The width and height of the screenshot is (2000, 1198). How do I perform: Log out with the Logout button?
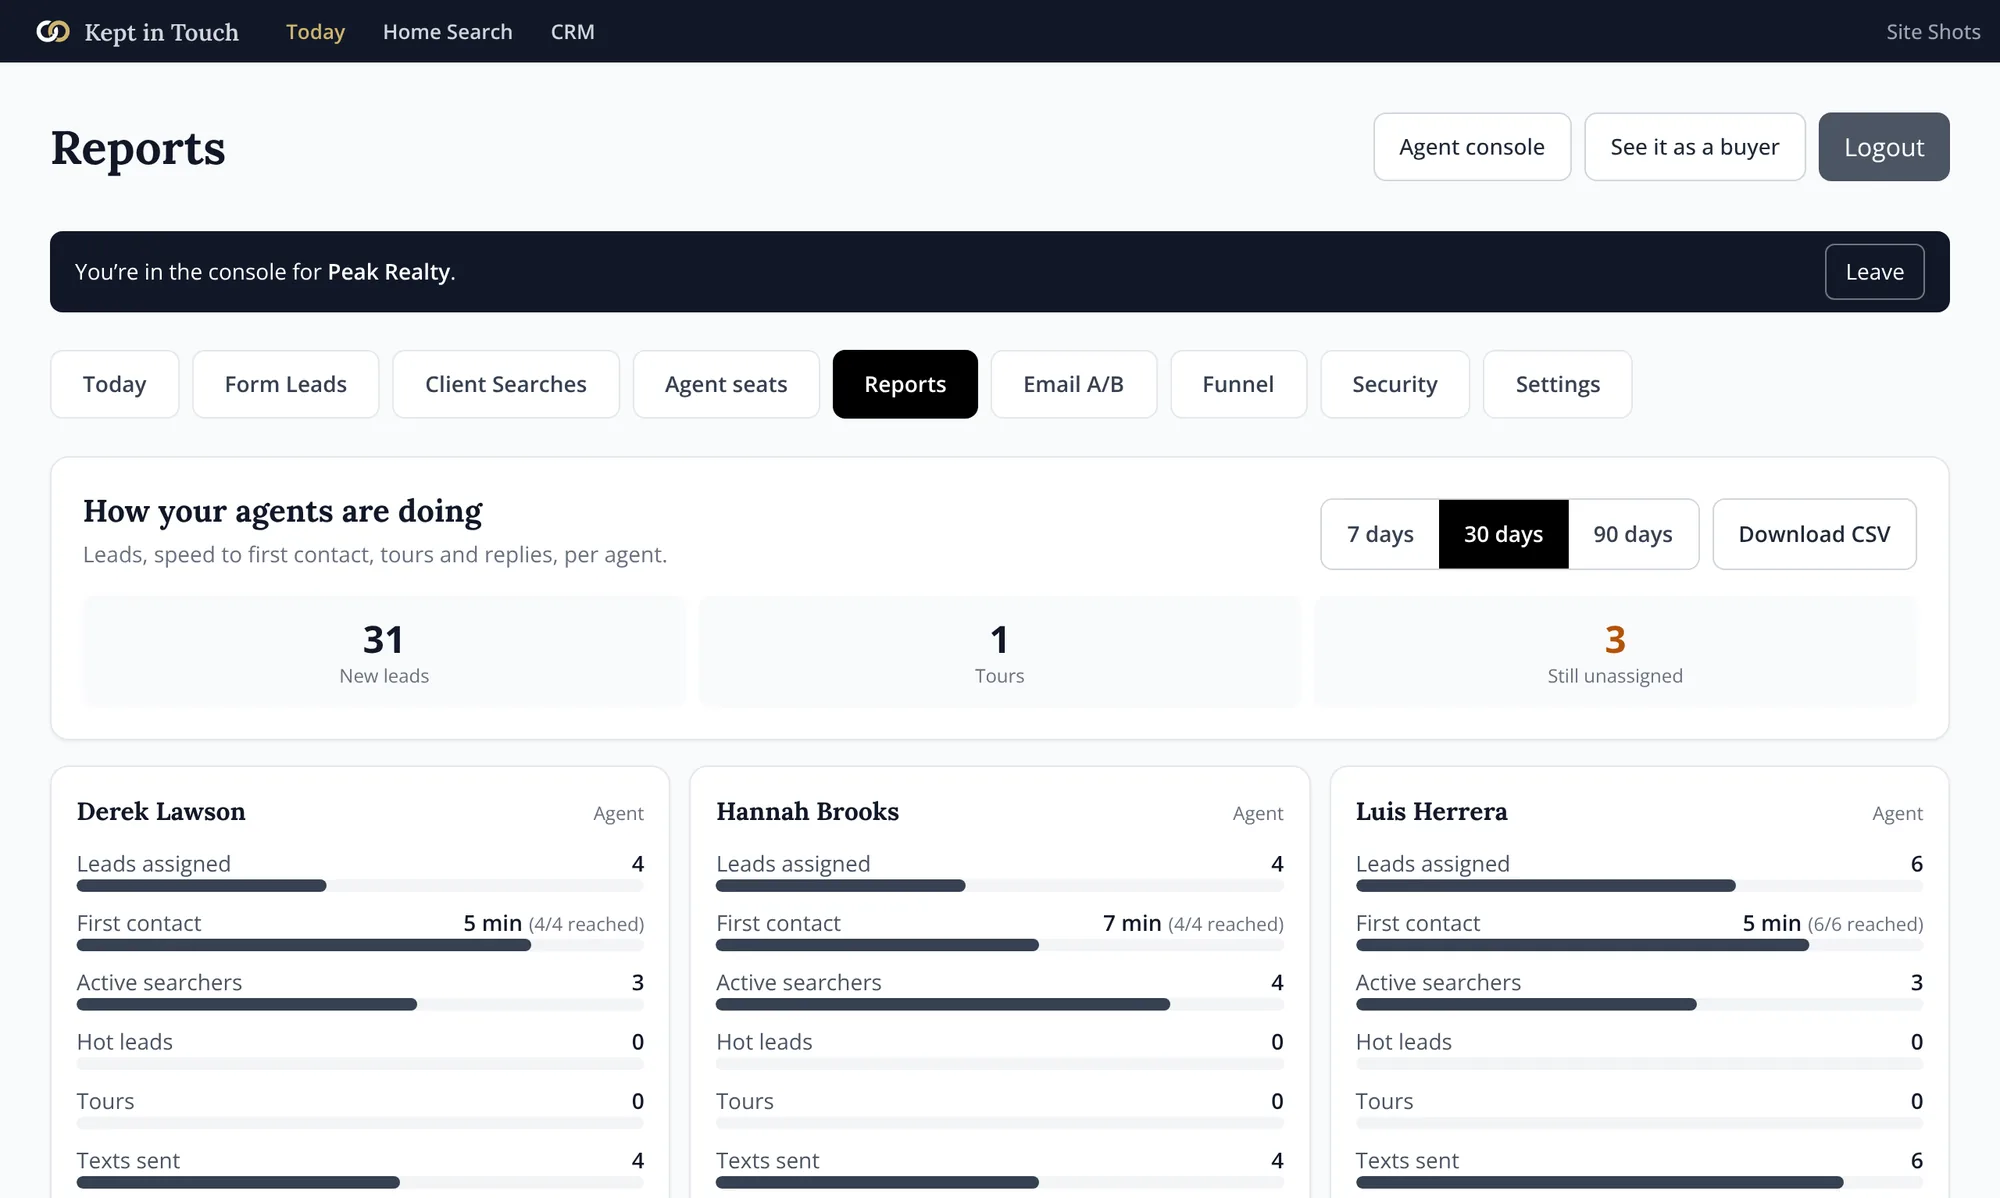(1884, 147)
